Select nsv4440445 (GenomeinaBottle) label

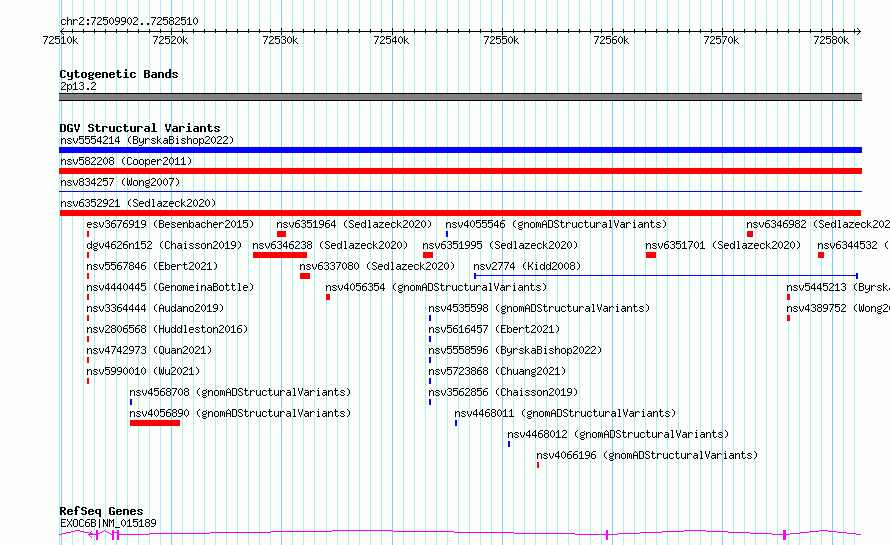170,287
